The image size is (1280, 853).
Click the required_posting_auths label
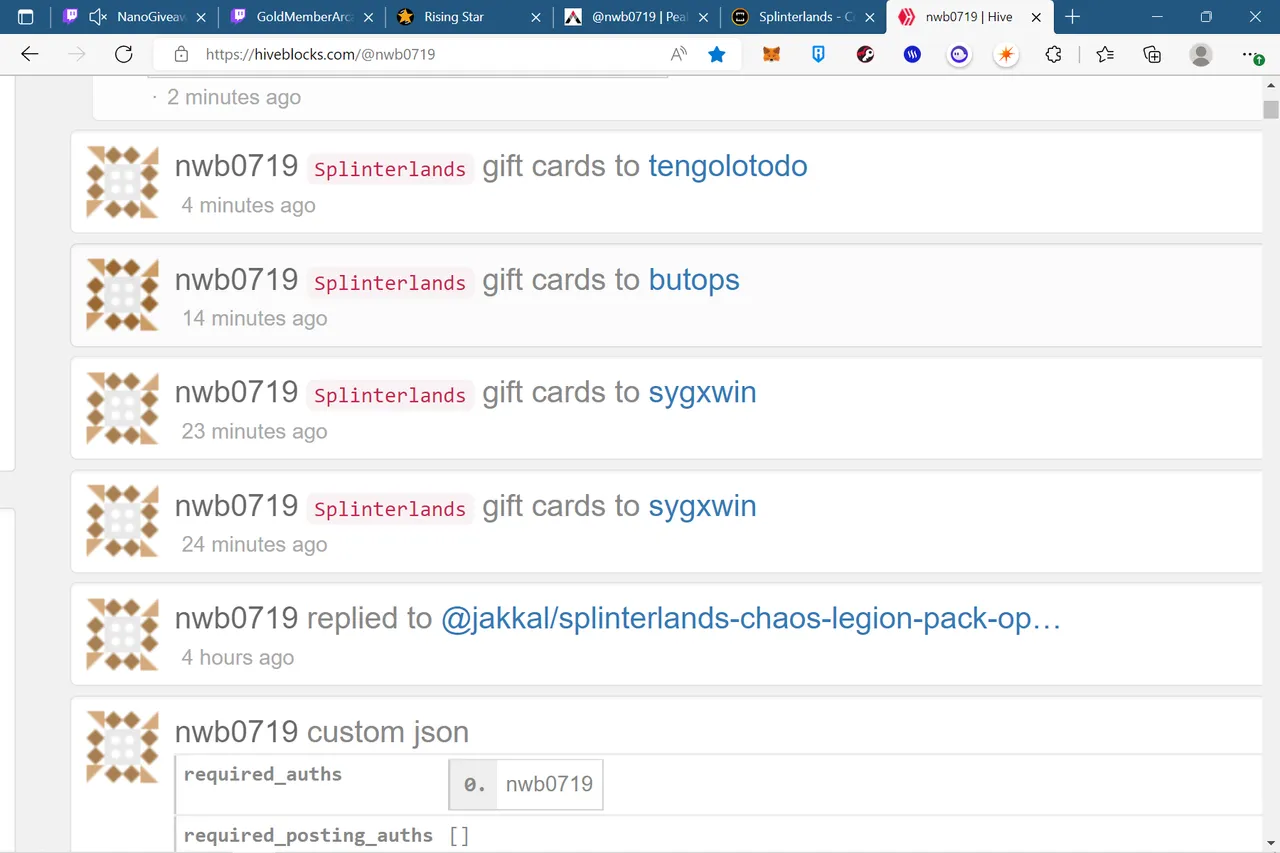308,835
